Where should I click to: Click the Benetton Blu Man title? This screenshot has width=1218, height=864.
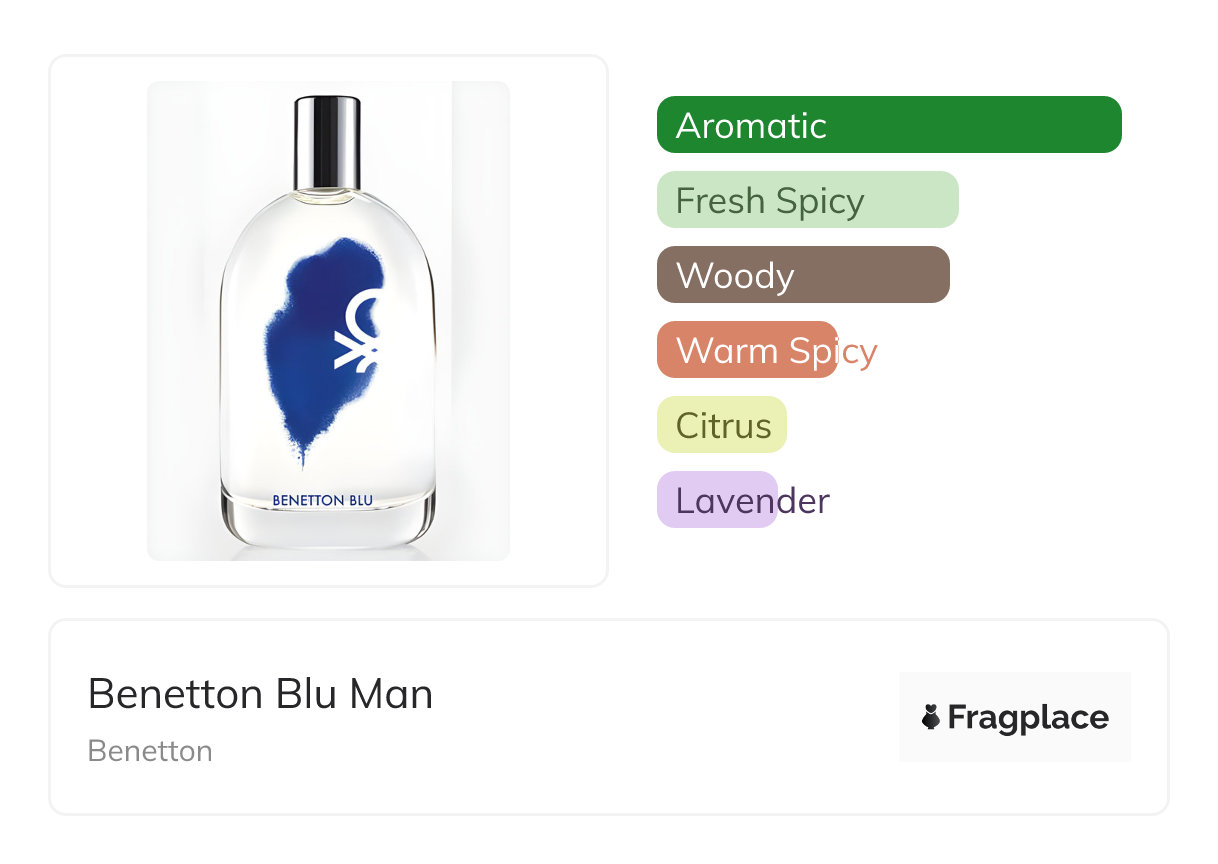(260, 693)
